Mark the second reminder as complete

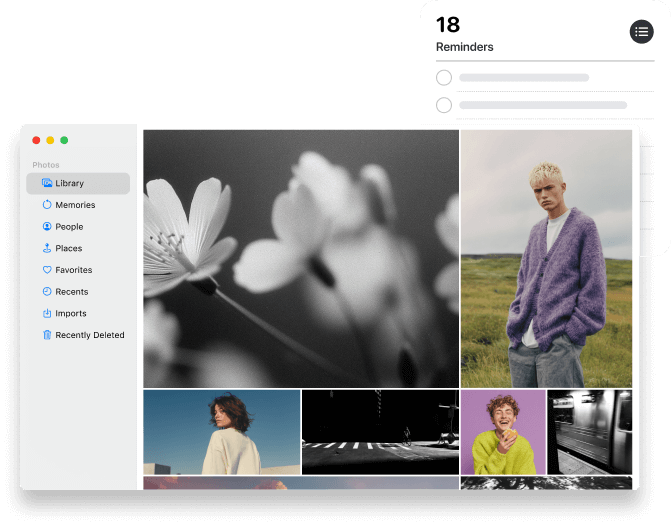444,105
